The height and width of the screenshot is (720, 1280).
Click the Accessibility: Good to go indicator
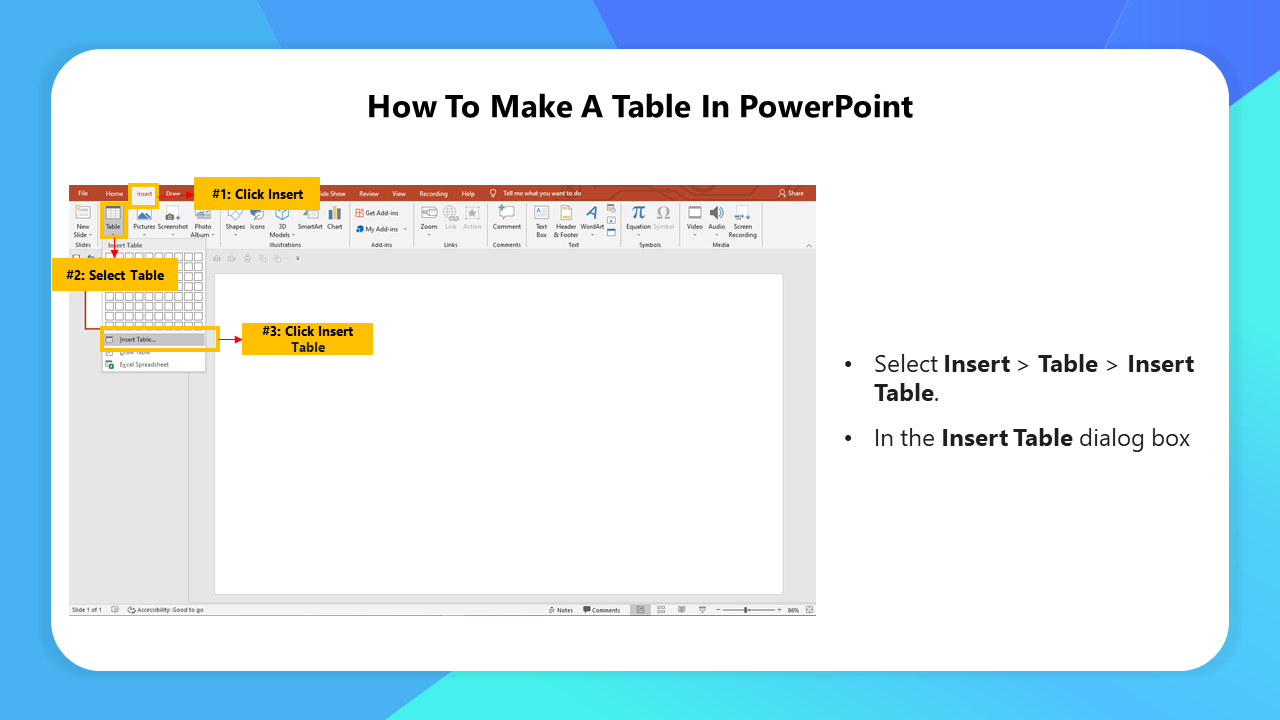pyautogui.click(x=166, y=610)
